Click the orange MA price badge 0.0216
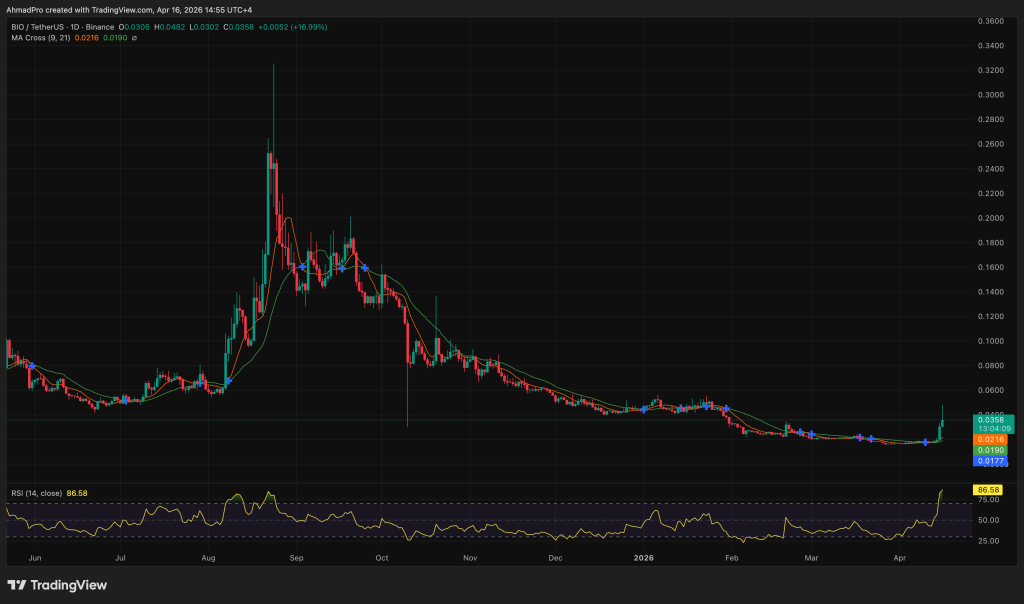This screenshot has width=1024, height=604. click(988, 438)
